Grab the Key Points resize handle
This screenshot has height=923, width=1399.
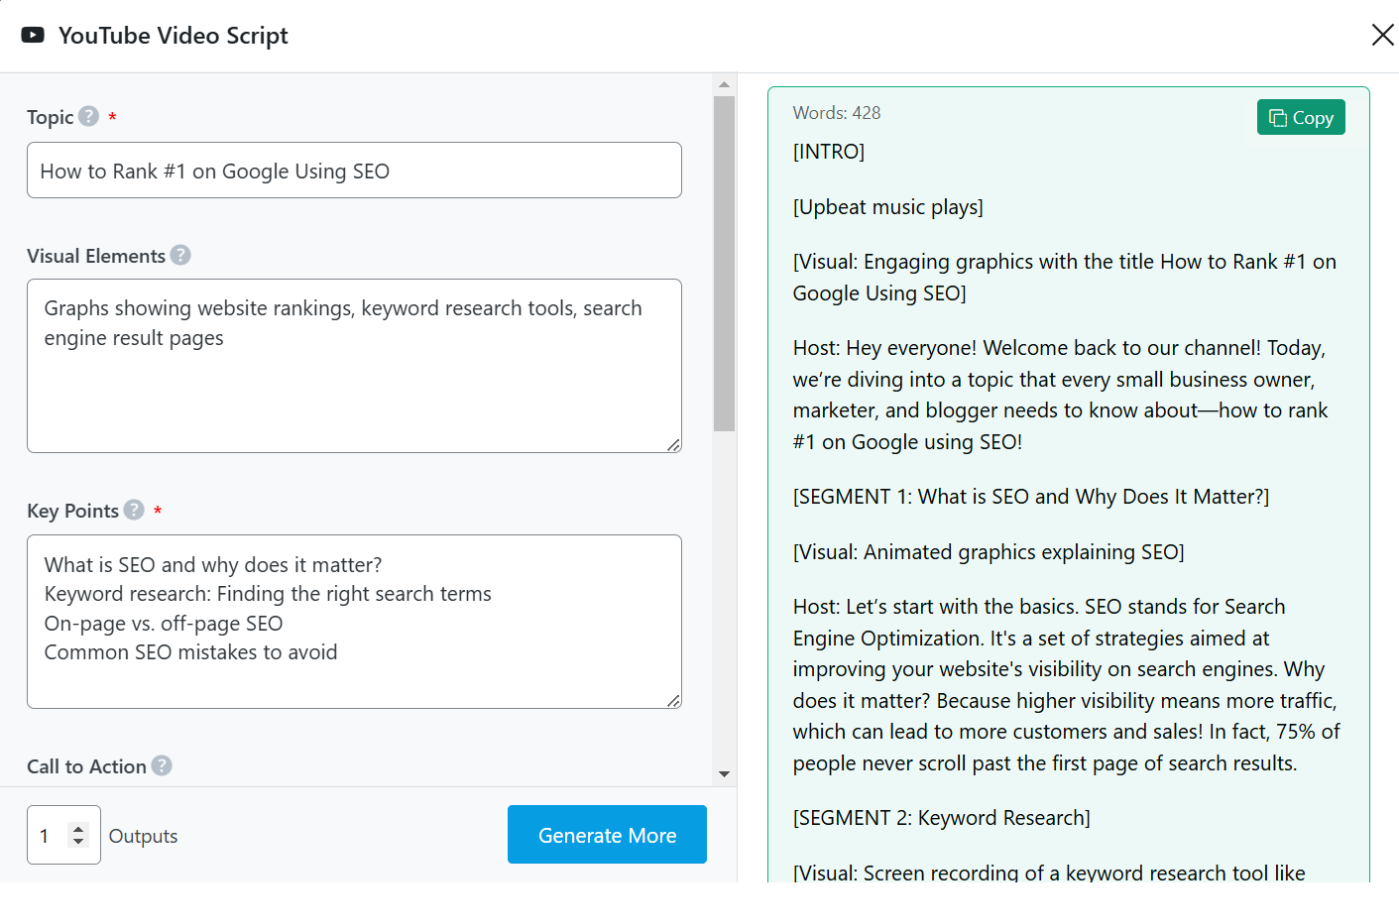674,701
